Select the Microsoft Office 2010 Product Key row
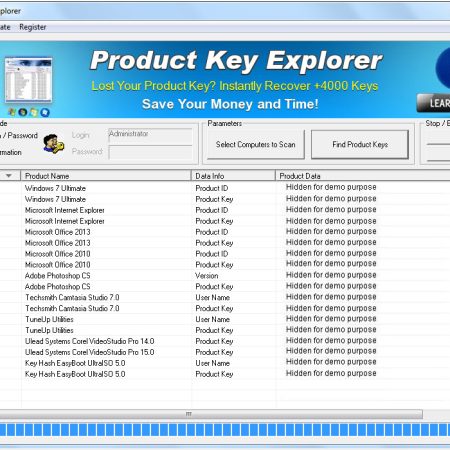 click(x=225, y=265)
